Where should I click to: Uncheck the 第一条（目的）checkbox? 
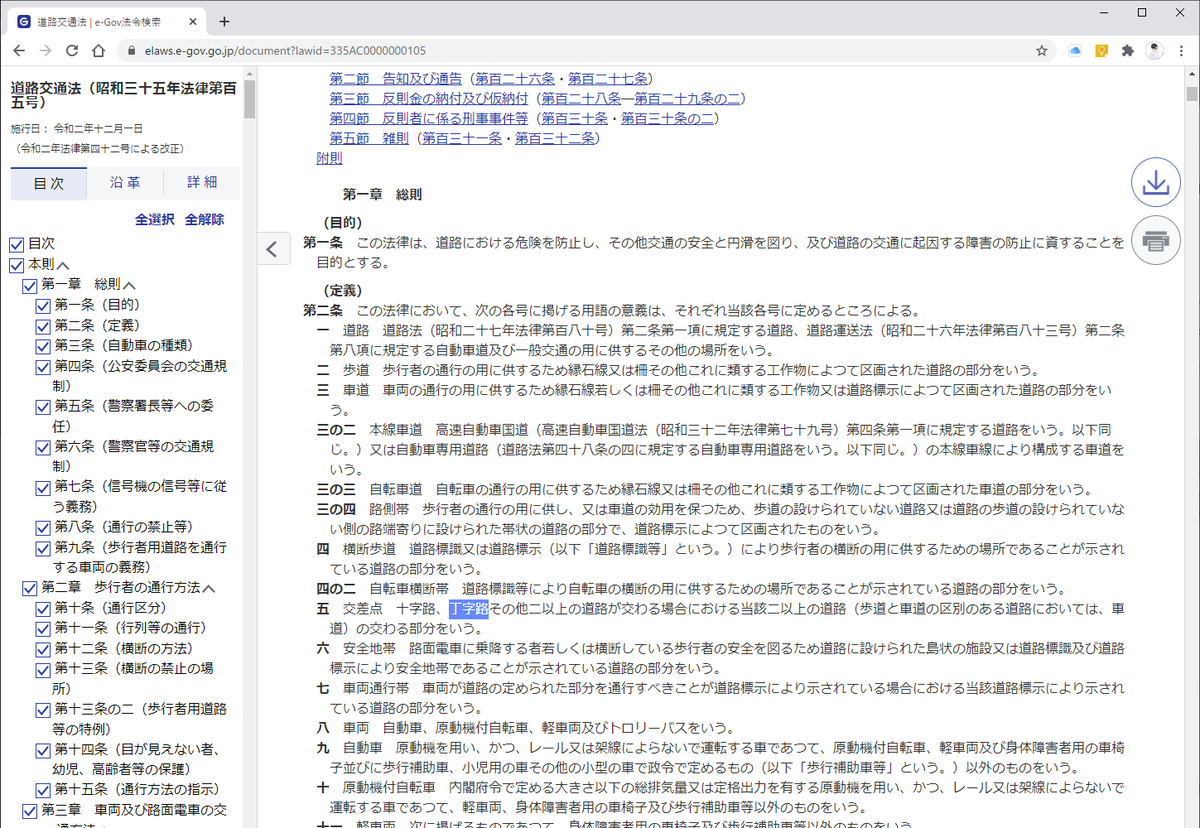click(41, 305)
